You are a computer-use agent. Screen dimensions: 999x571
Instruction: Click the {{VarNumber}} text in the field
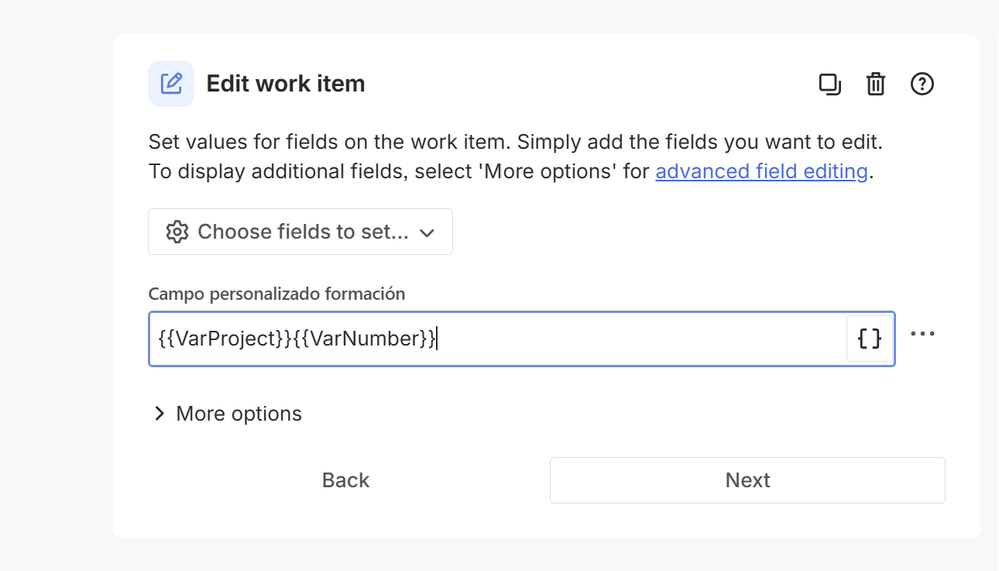[x=364, y=338]
